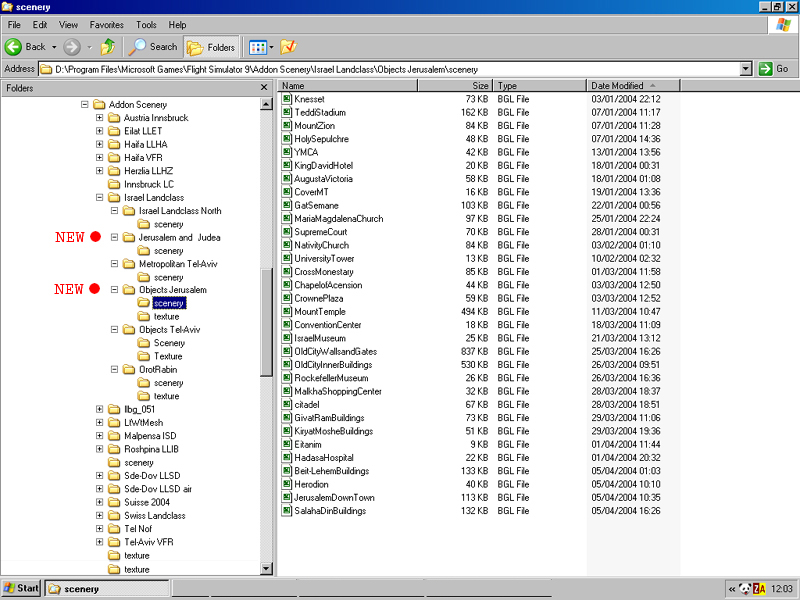Click the citadel file icon
The image size is (800, 600).
[287, 404]
